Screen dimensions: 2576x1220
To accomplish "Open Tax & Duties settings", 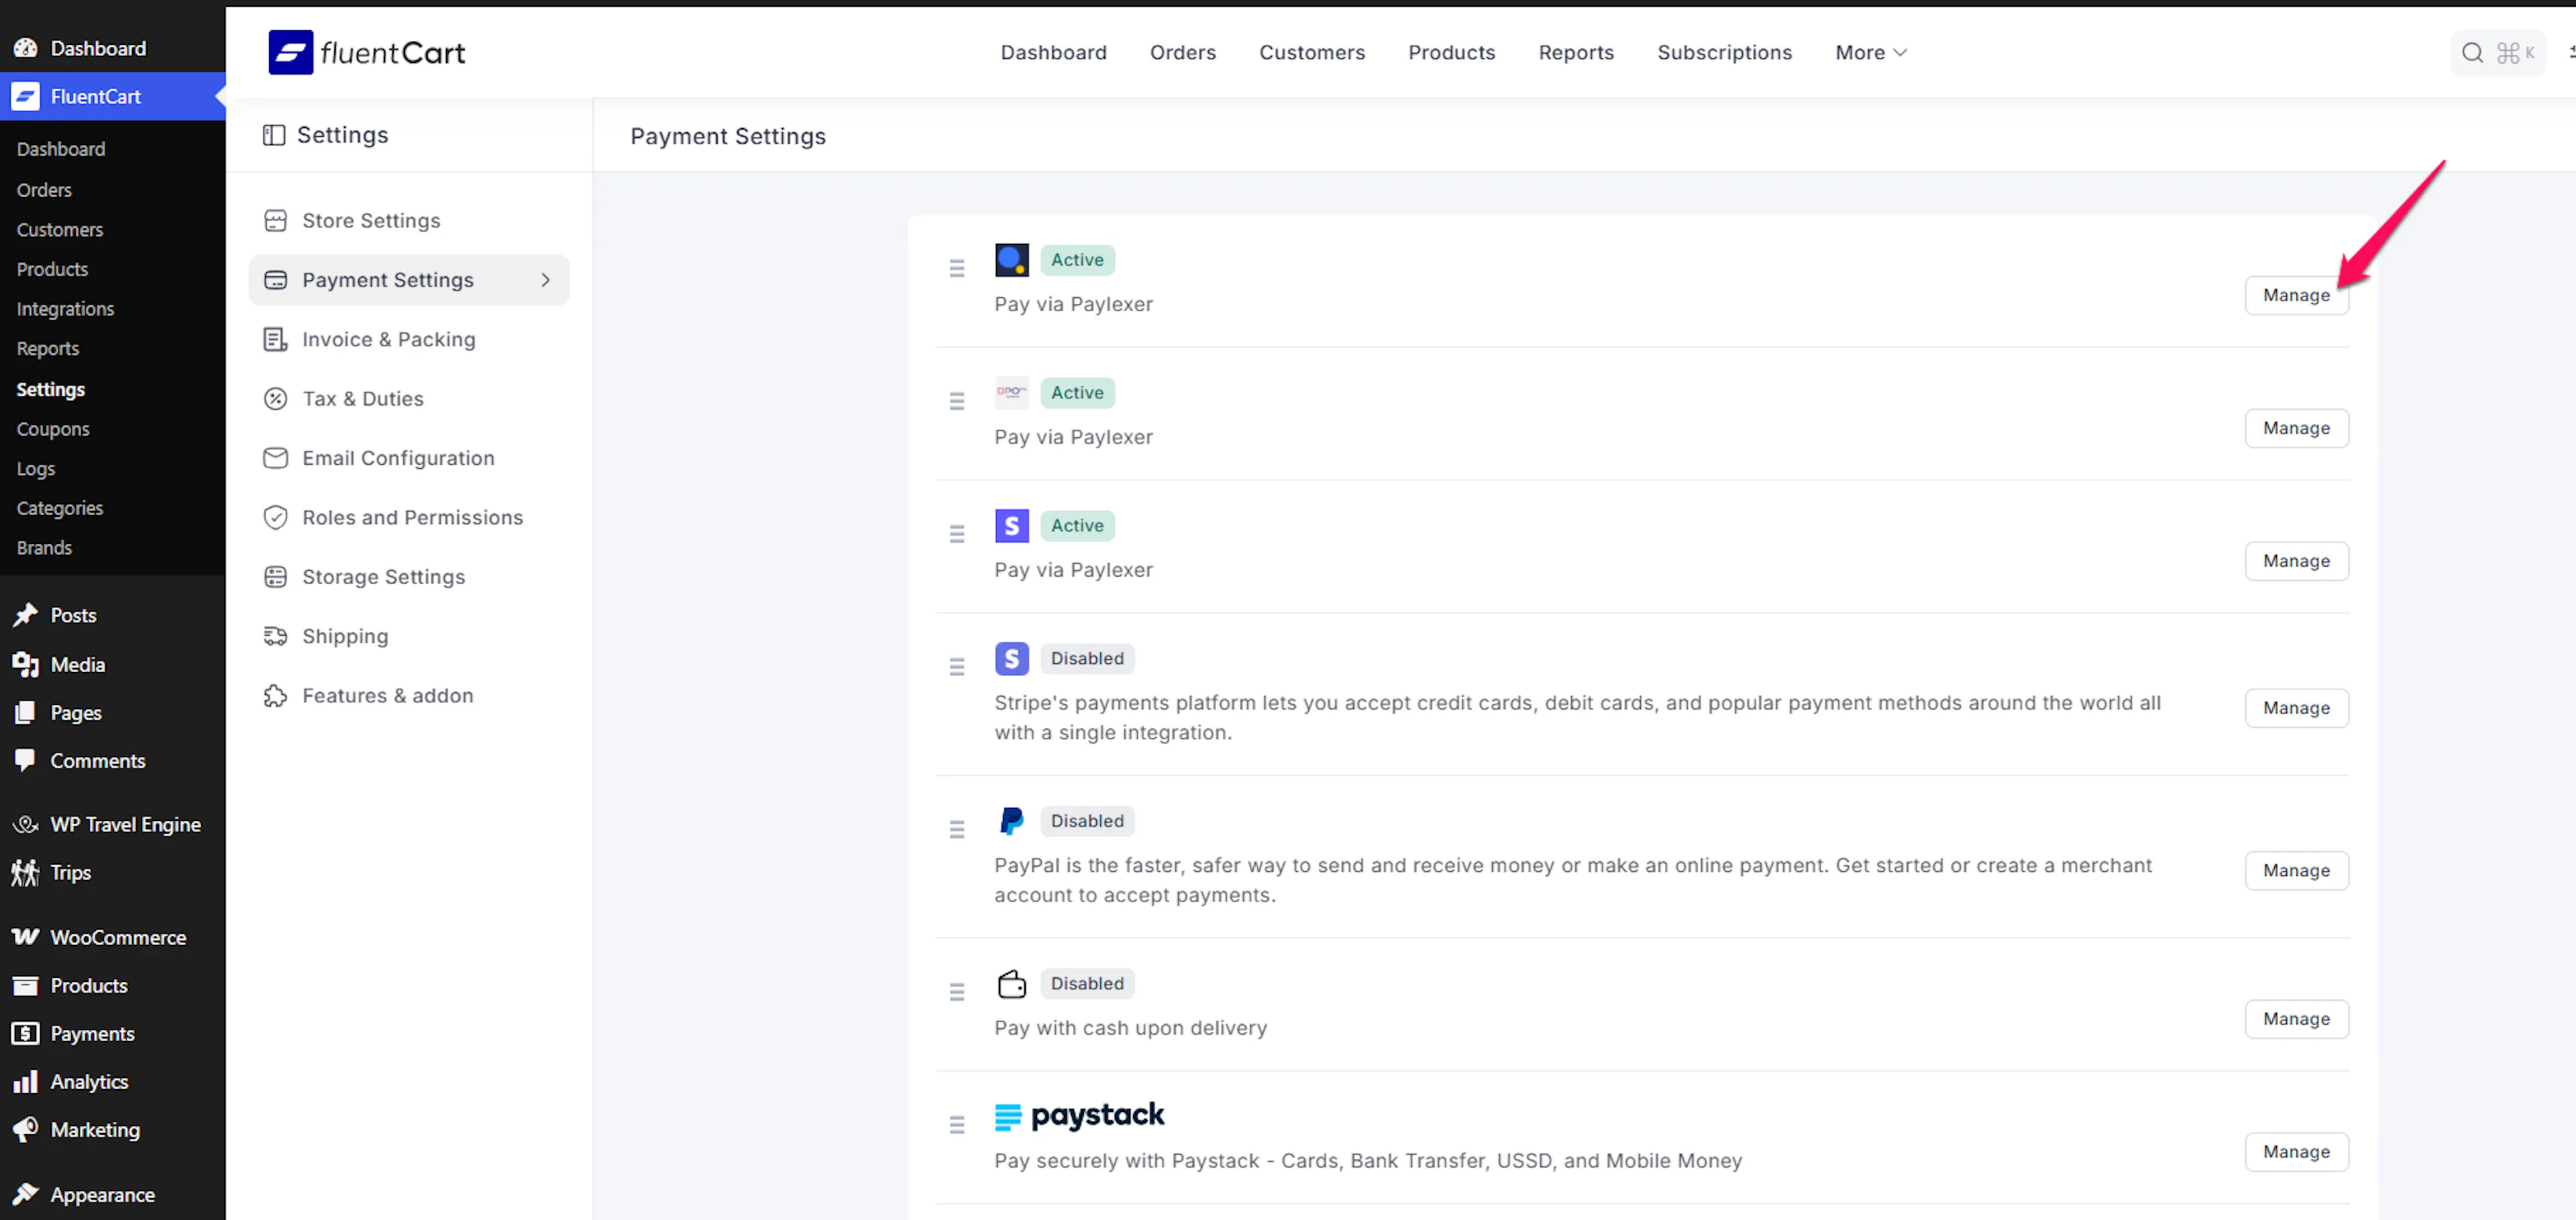I will pos(362,398).
